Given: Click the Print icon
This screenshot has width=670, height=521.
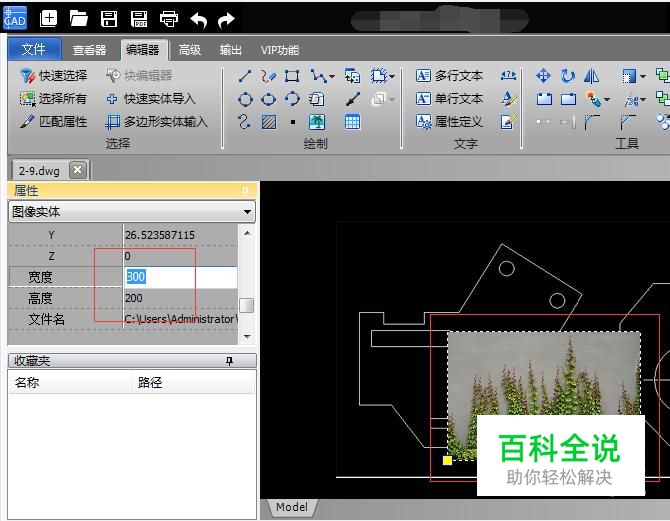Looking at the screenshot, I should [169, 19].
